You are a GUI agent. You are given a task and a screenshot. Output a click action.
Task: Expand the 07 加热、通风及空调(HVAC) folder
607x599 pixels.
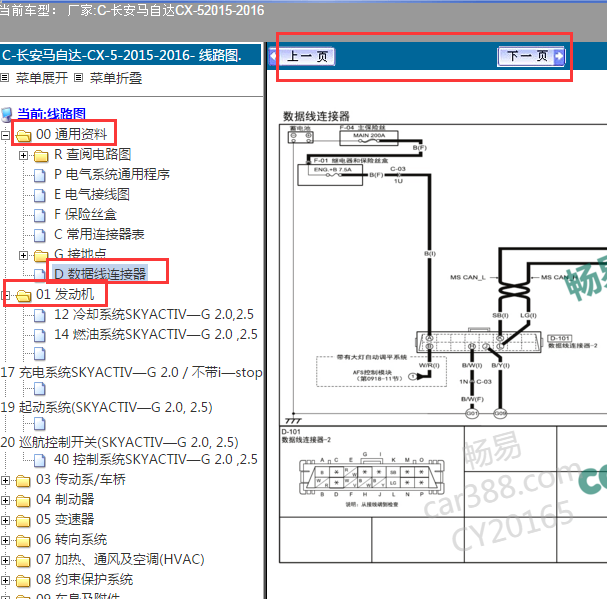tap(5, 560)
